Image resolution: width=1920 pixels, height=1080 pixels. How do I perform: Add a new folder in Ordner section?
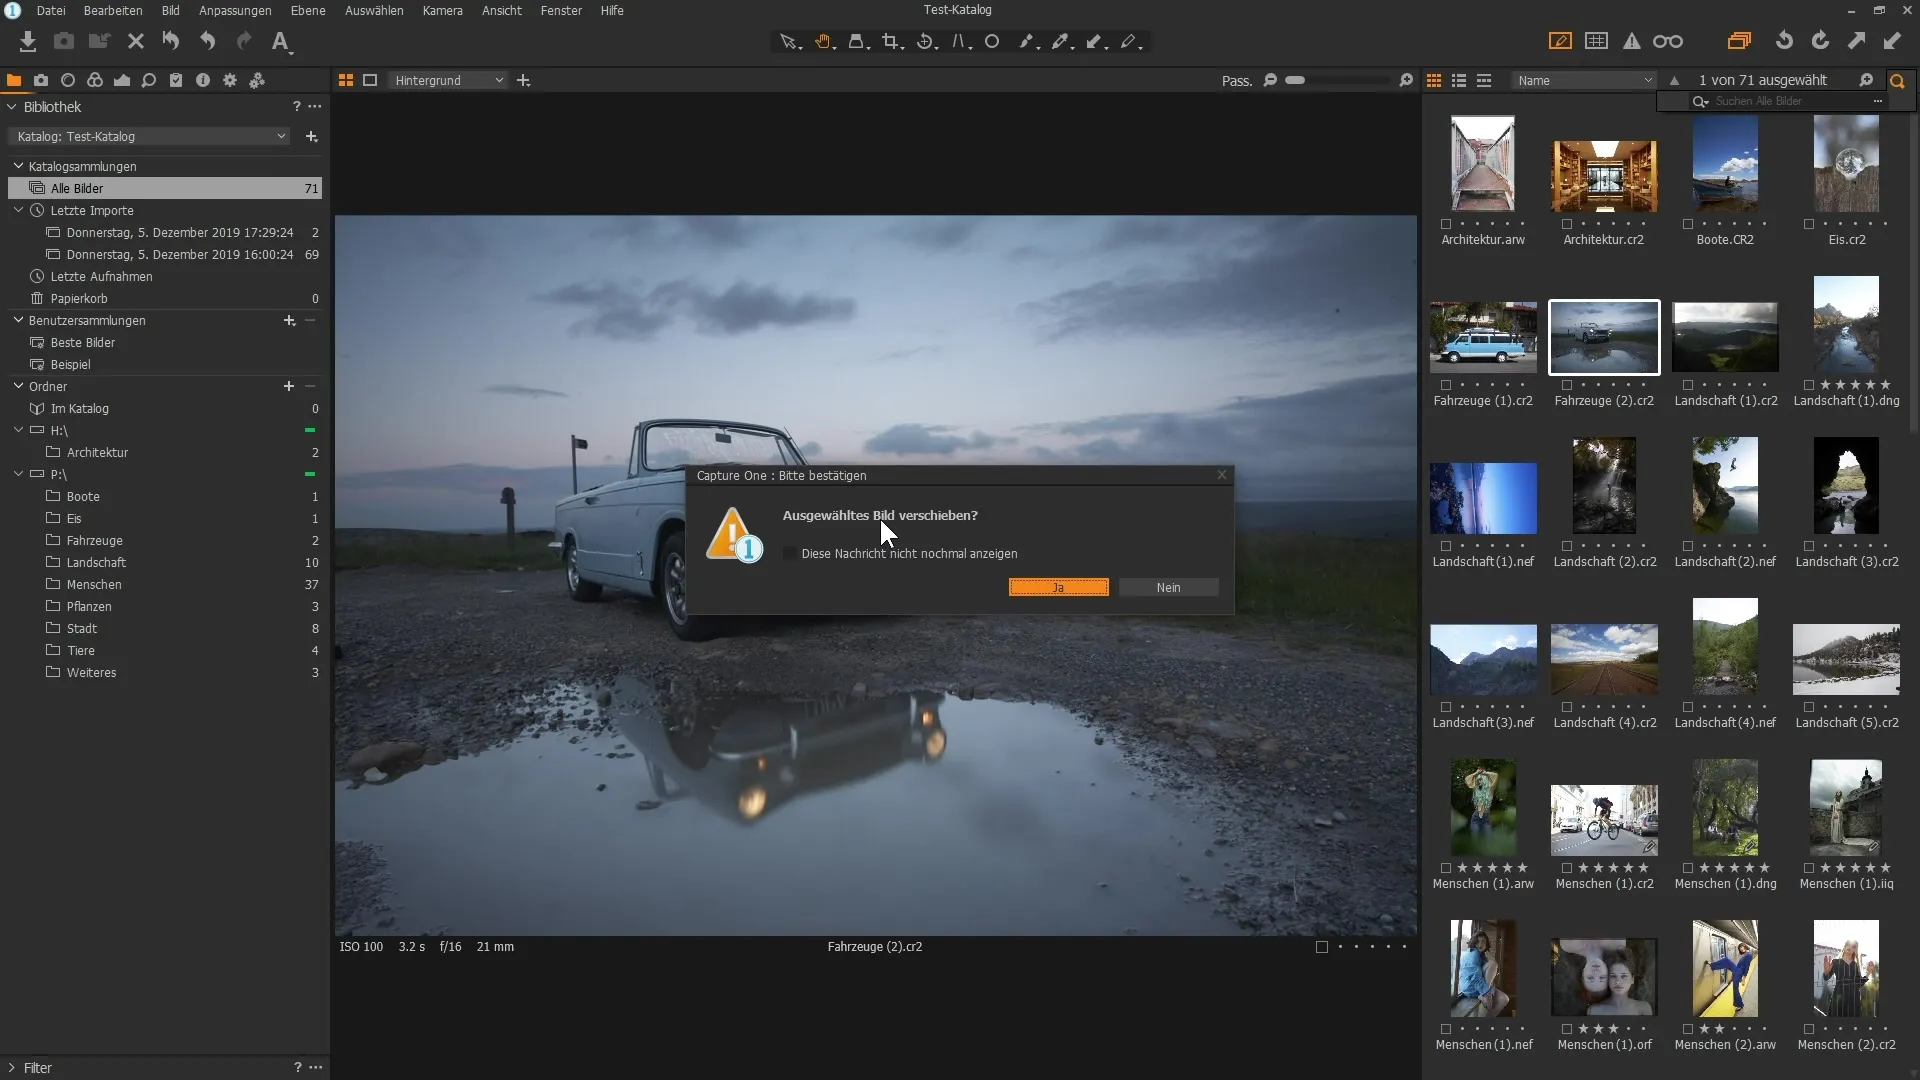click(x=289, y=386)
